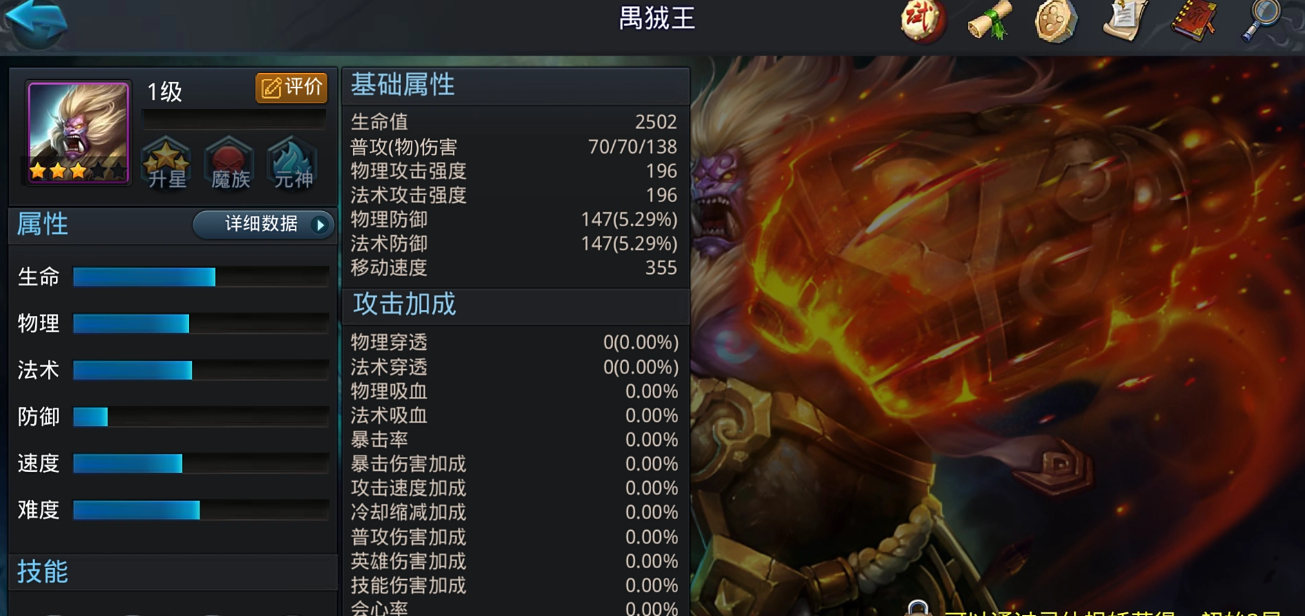Open the scroll with green ribbon
This screenshot has height=616, width=1305.
point(990,20)
